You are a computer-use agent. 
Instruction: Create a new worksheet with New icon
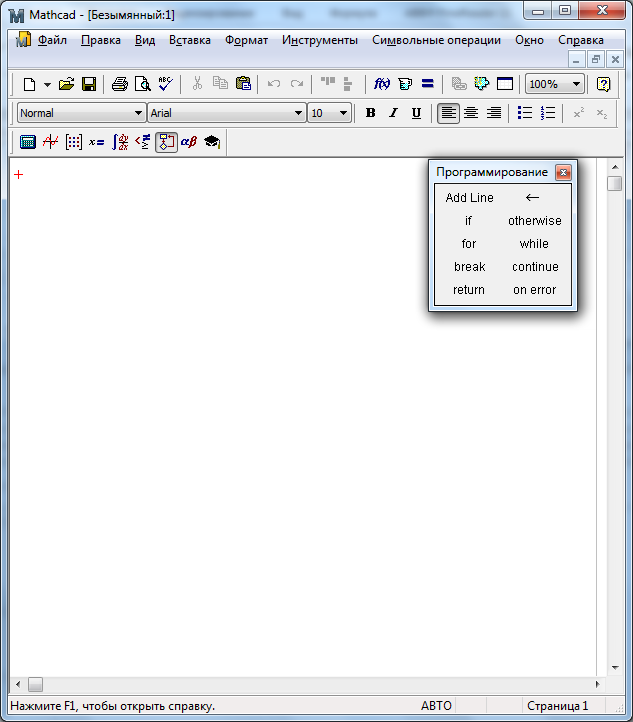click(x=29, y=84)
